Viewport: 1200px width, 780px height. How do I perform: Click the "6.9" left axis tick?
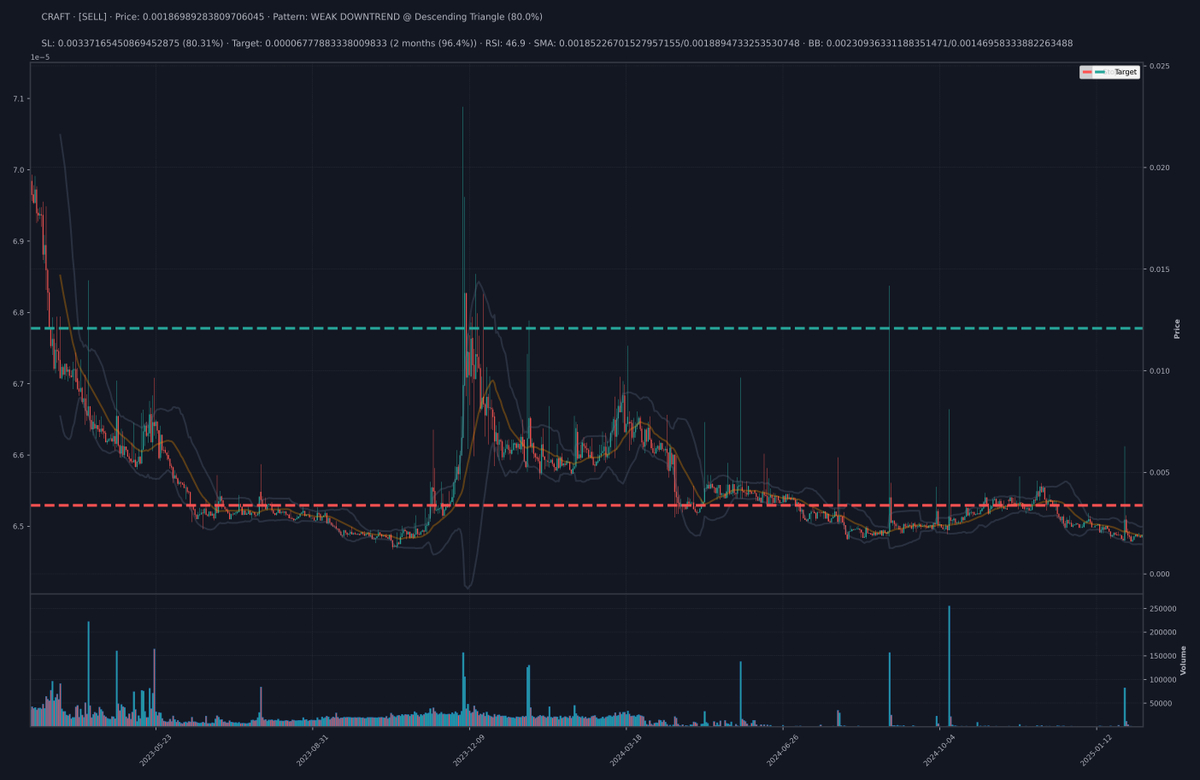(19, 242)
